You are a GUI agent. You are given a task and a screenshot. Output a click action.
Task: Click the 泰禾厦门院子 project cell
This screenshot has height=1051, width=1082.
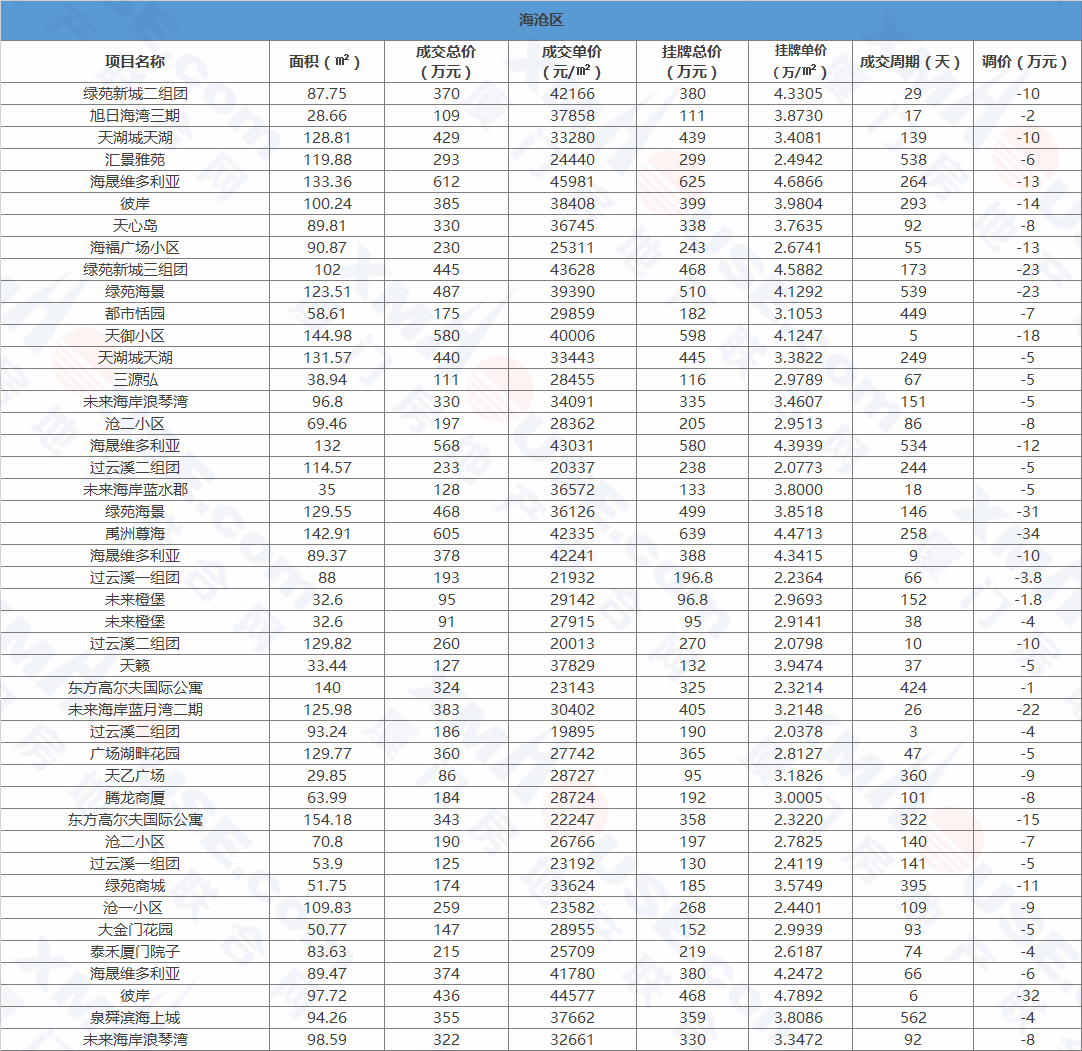(x=135, y=952)
